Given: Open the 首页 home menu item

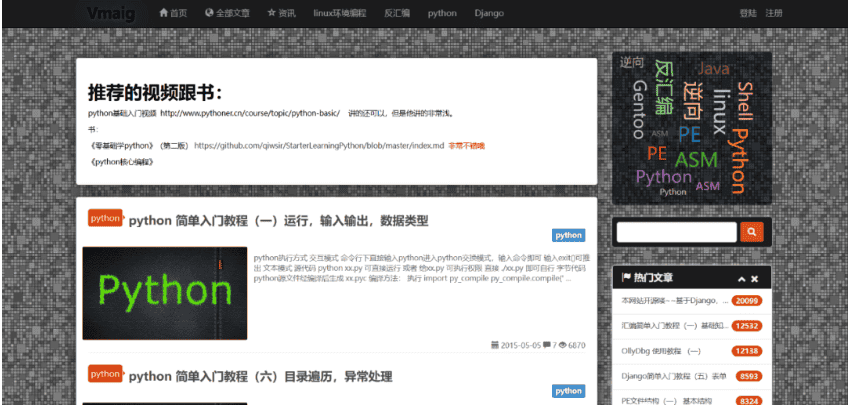Looking at the screenshot, I should pos(173,13).
